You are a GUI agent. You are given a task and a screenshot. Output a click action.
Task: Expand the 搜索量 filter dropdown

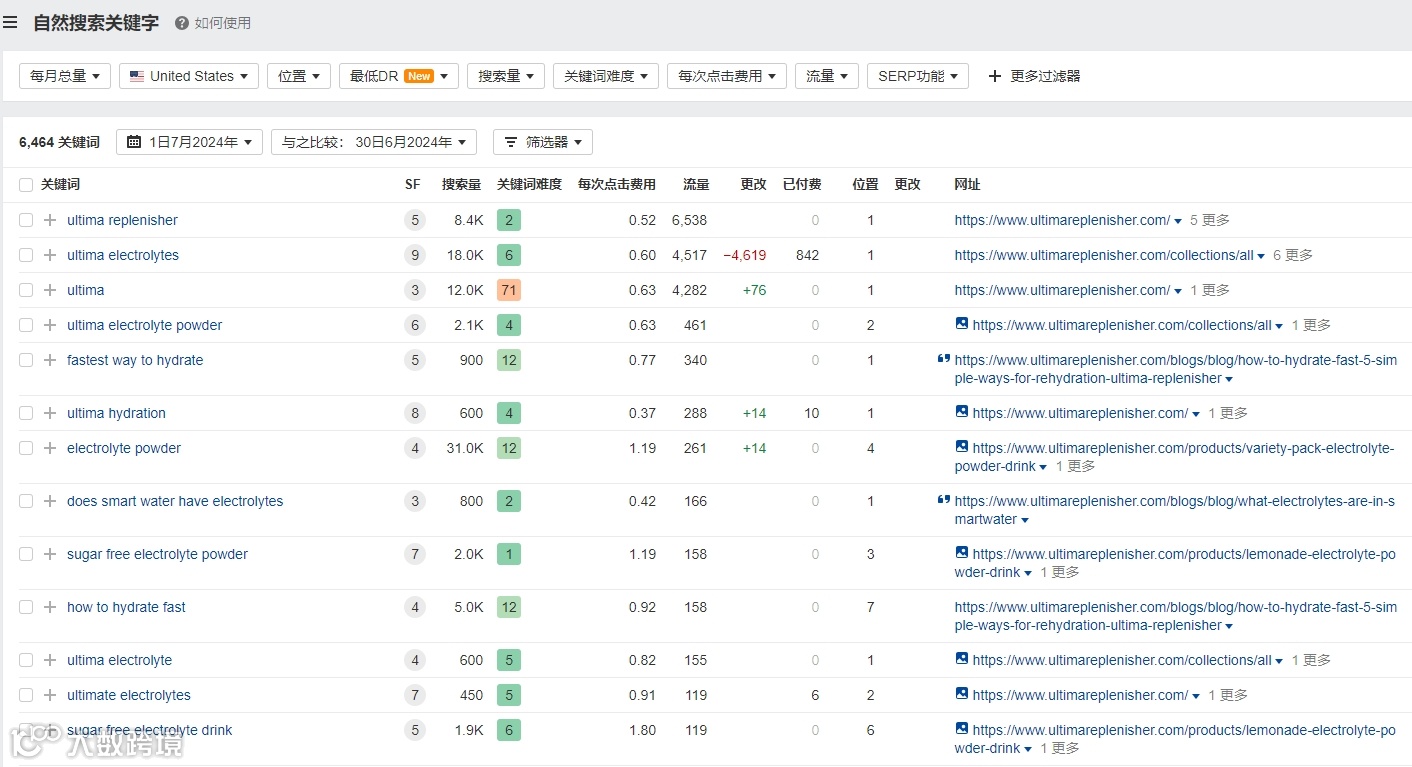pos(506,76)
